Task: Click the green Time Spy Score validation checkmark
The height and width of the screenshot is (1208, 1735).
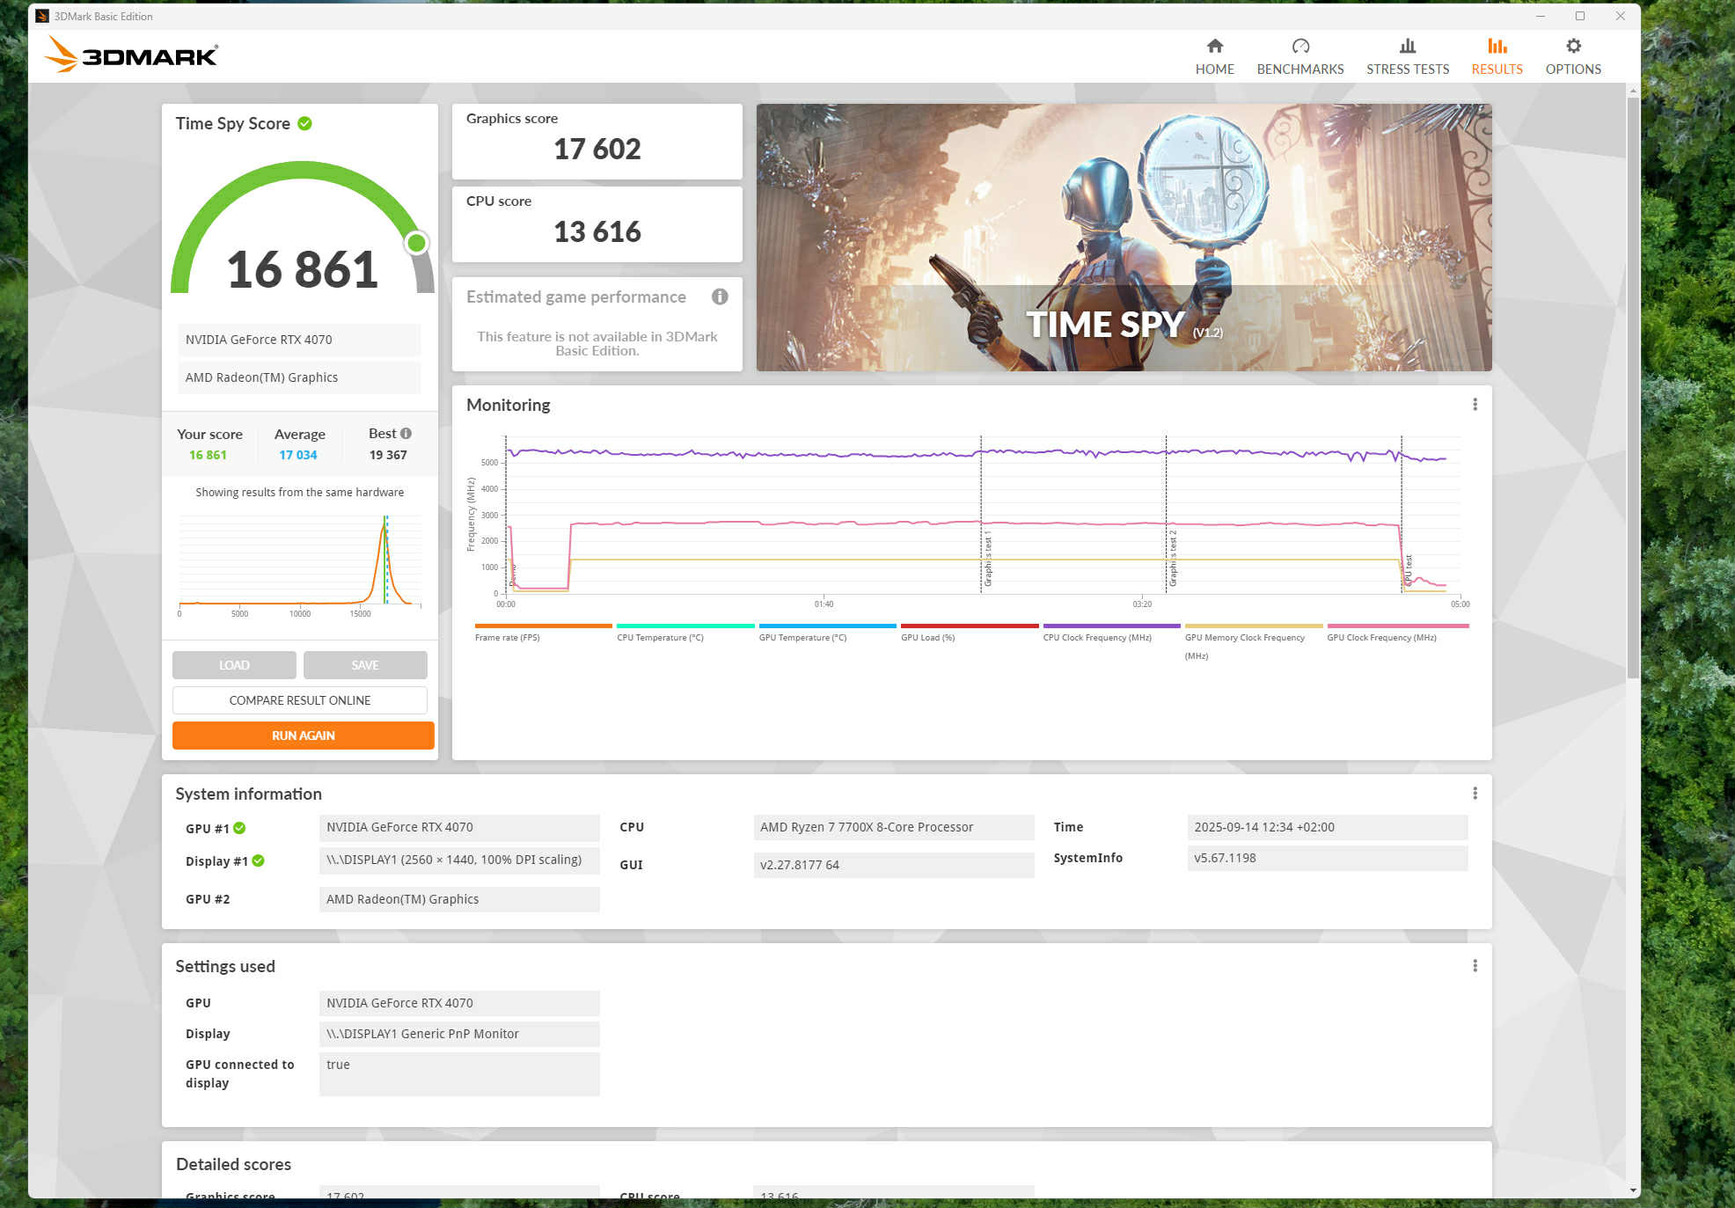Action: (x=305, y=123)
